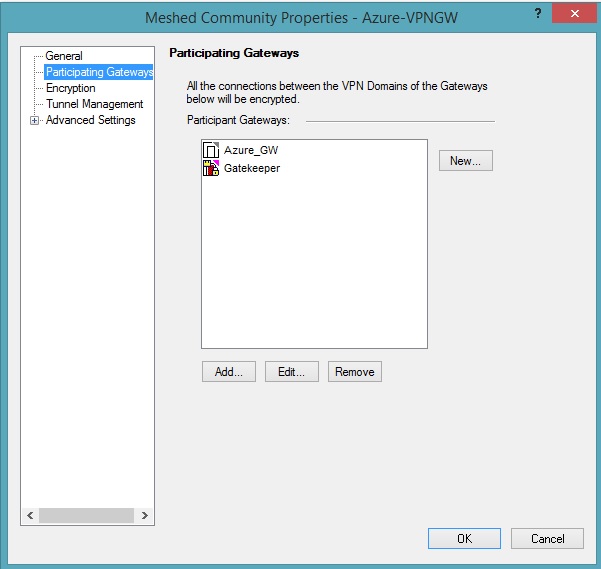Image resolution: width=601 pixels, height=569 pixels.
Task: Select Azure_GW in participant list
Action: (251, 150)
